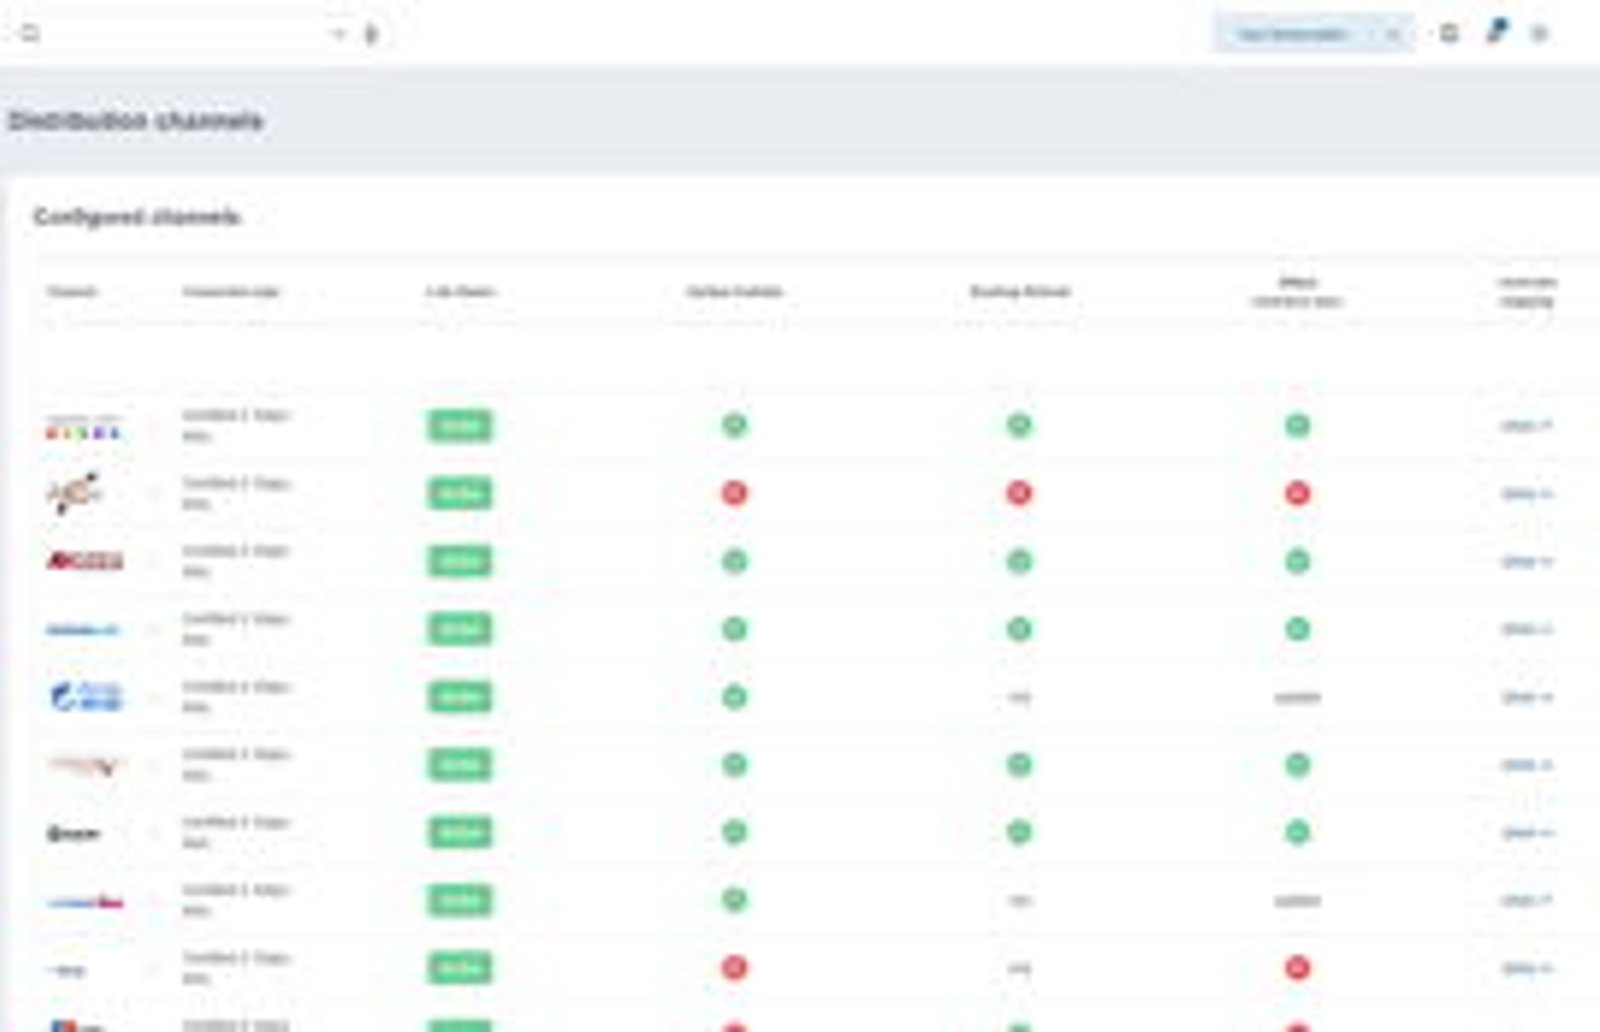Click the first red circle in the animal-logo row
Screen dimensions: 1600x1032
click(x=735, y=493)
